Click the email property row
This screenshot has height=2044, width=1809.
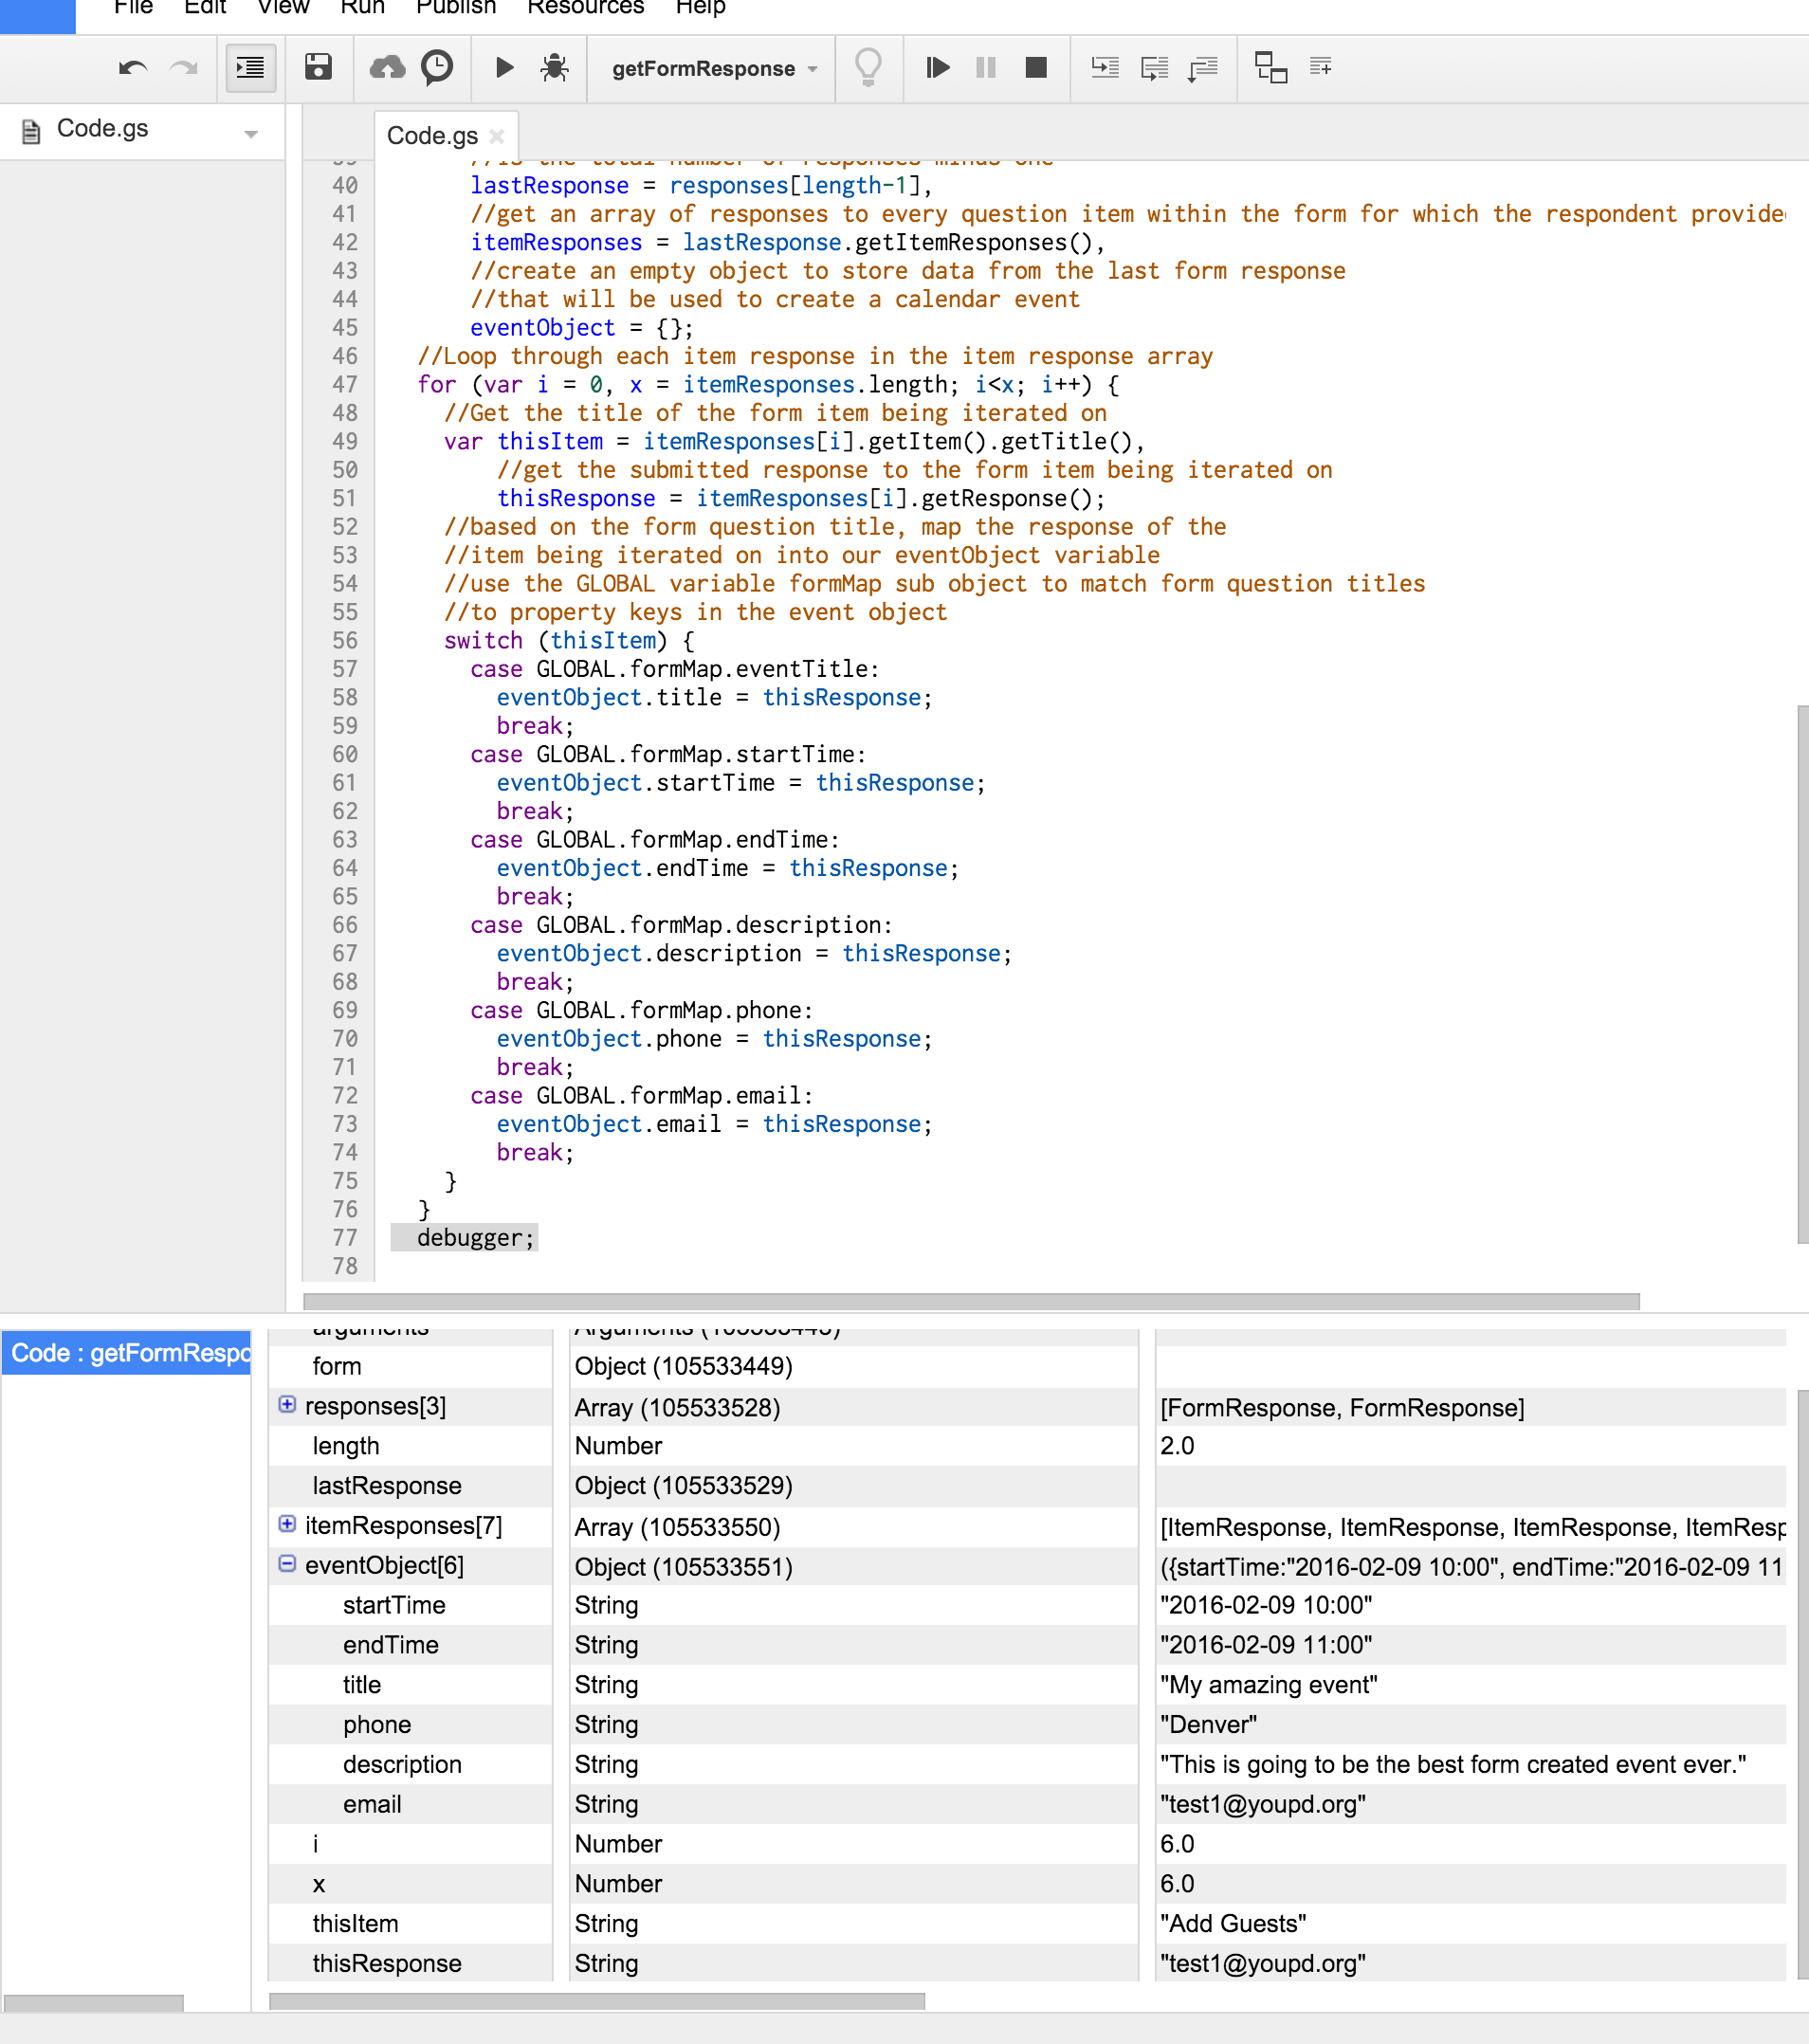[1027, 1805]
